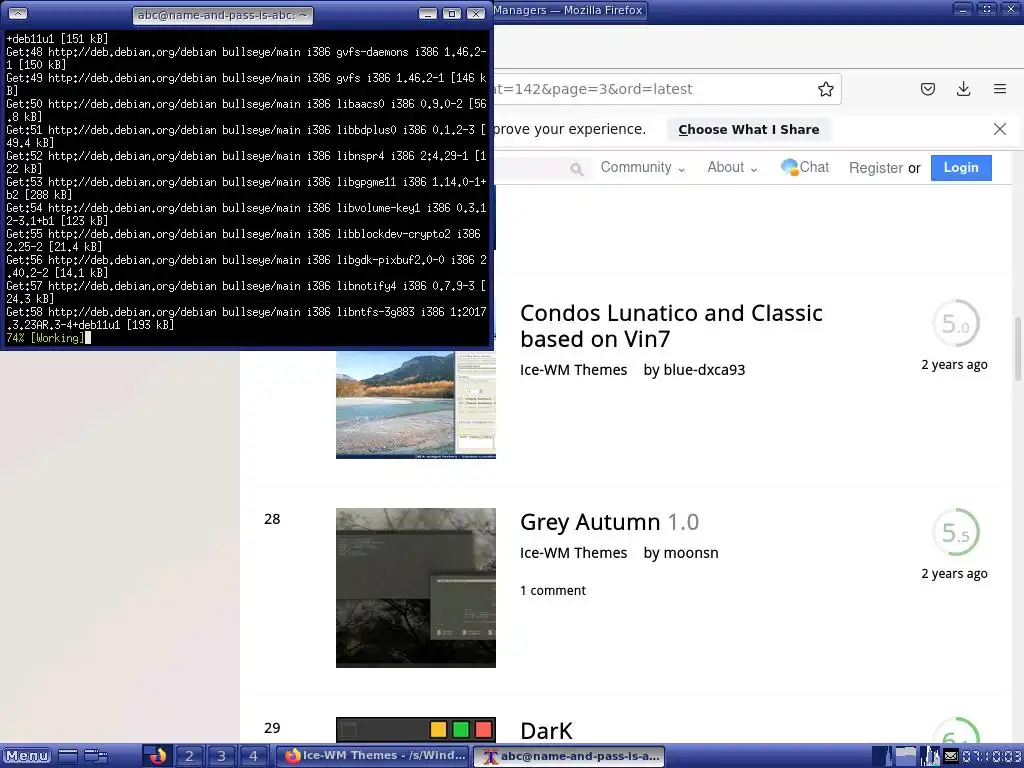Click the Get:58 libntfs-3g883 terminal line
1024x768 pixels.
246,318
